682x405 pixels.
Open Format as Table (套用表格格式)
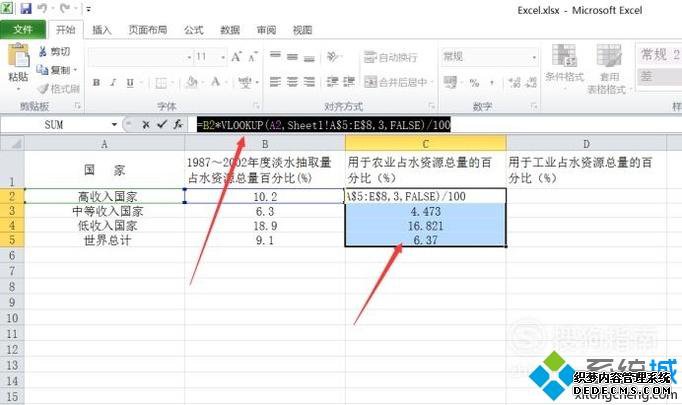(x=609, y=69)
